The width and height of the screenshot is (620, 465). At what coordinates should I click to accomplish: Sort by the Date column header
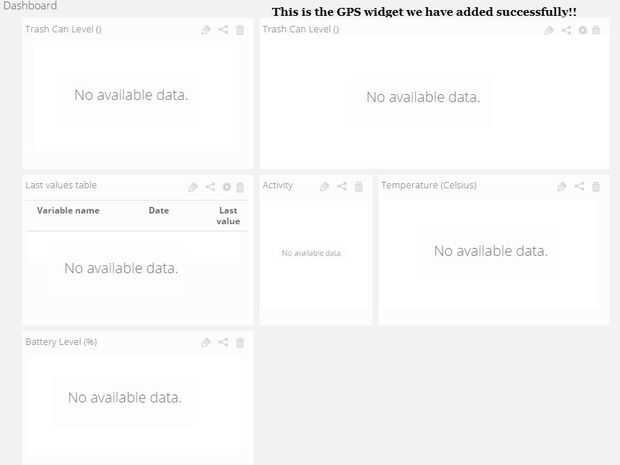(159, 211)
